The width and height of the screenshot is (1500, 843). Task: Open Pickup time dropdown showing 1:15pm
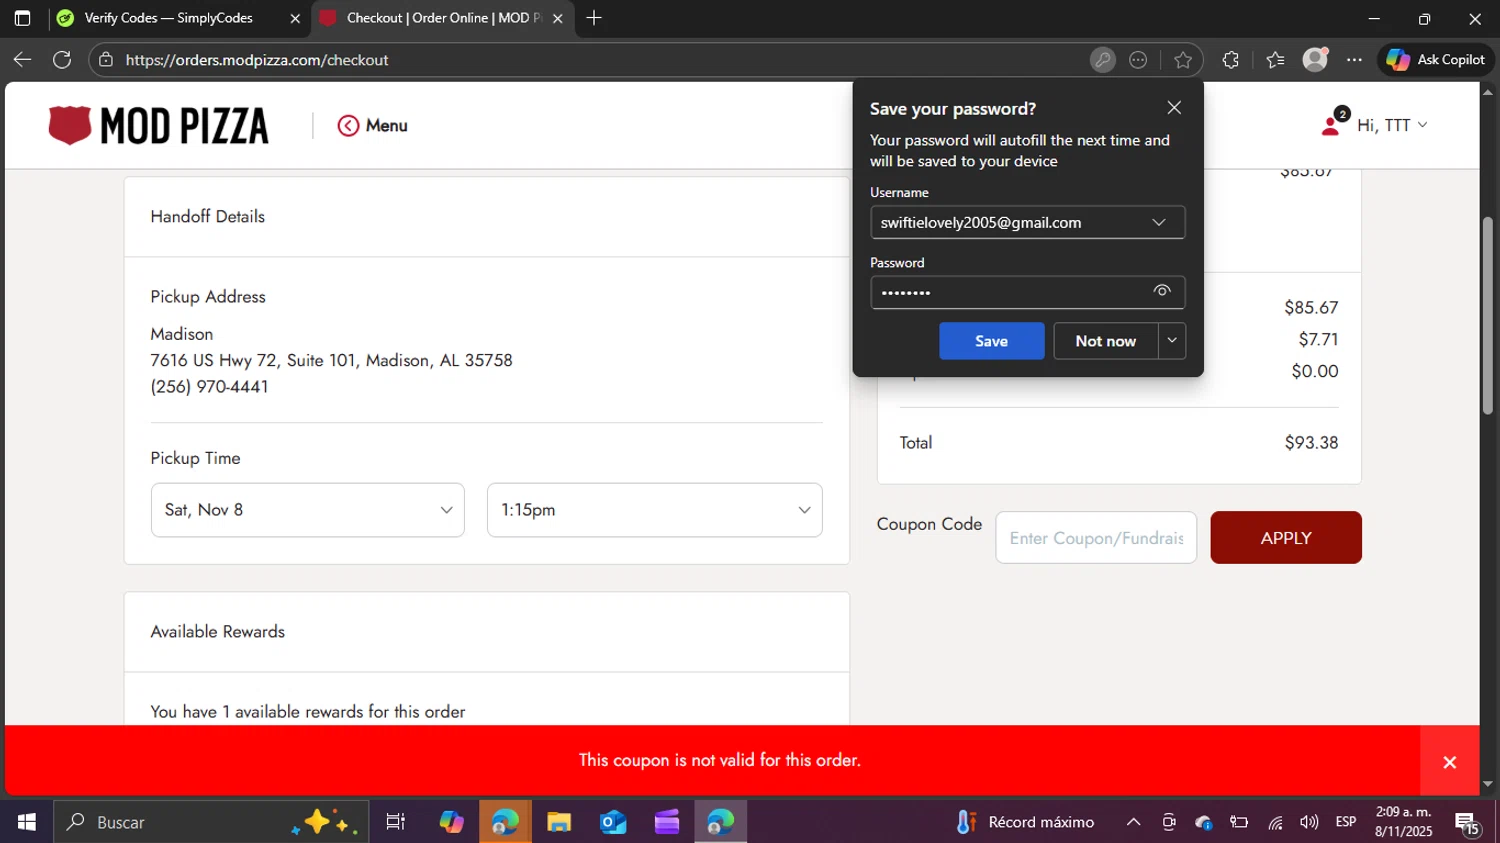654,510
